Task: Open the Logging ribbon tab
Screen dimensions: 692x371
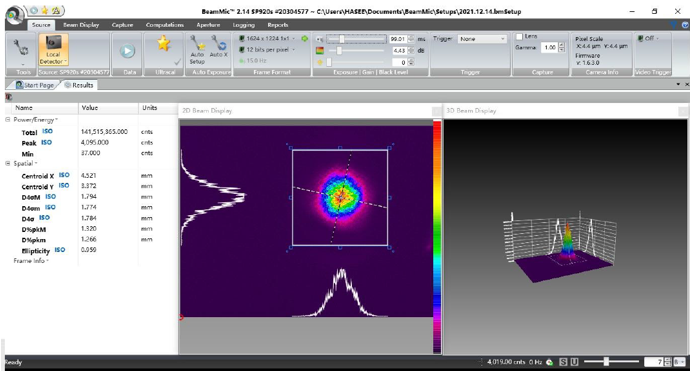Action: pos(244,25)
